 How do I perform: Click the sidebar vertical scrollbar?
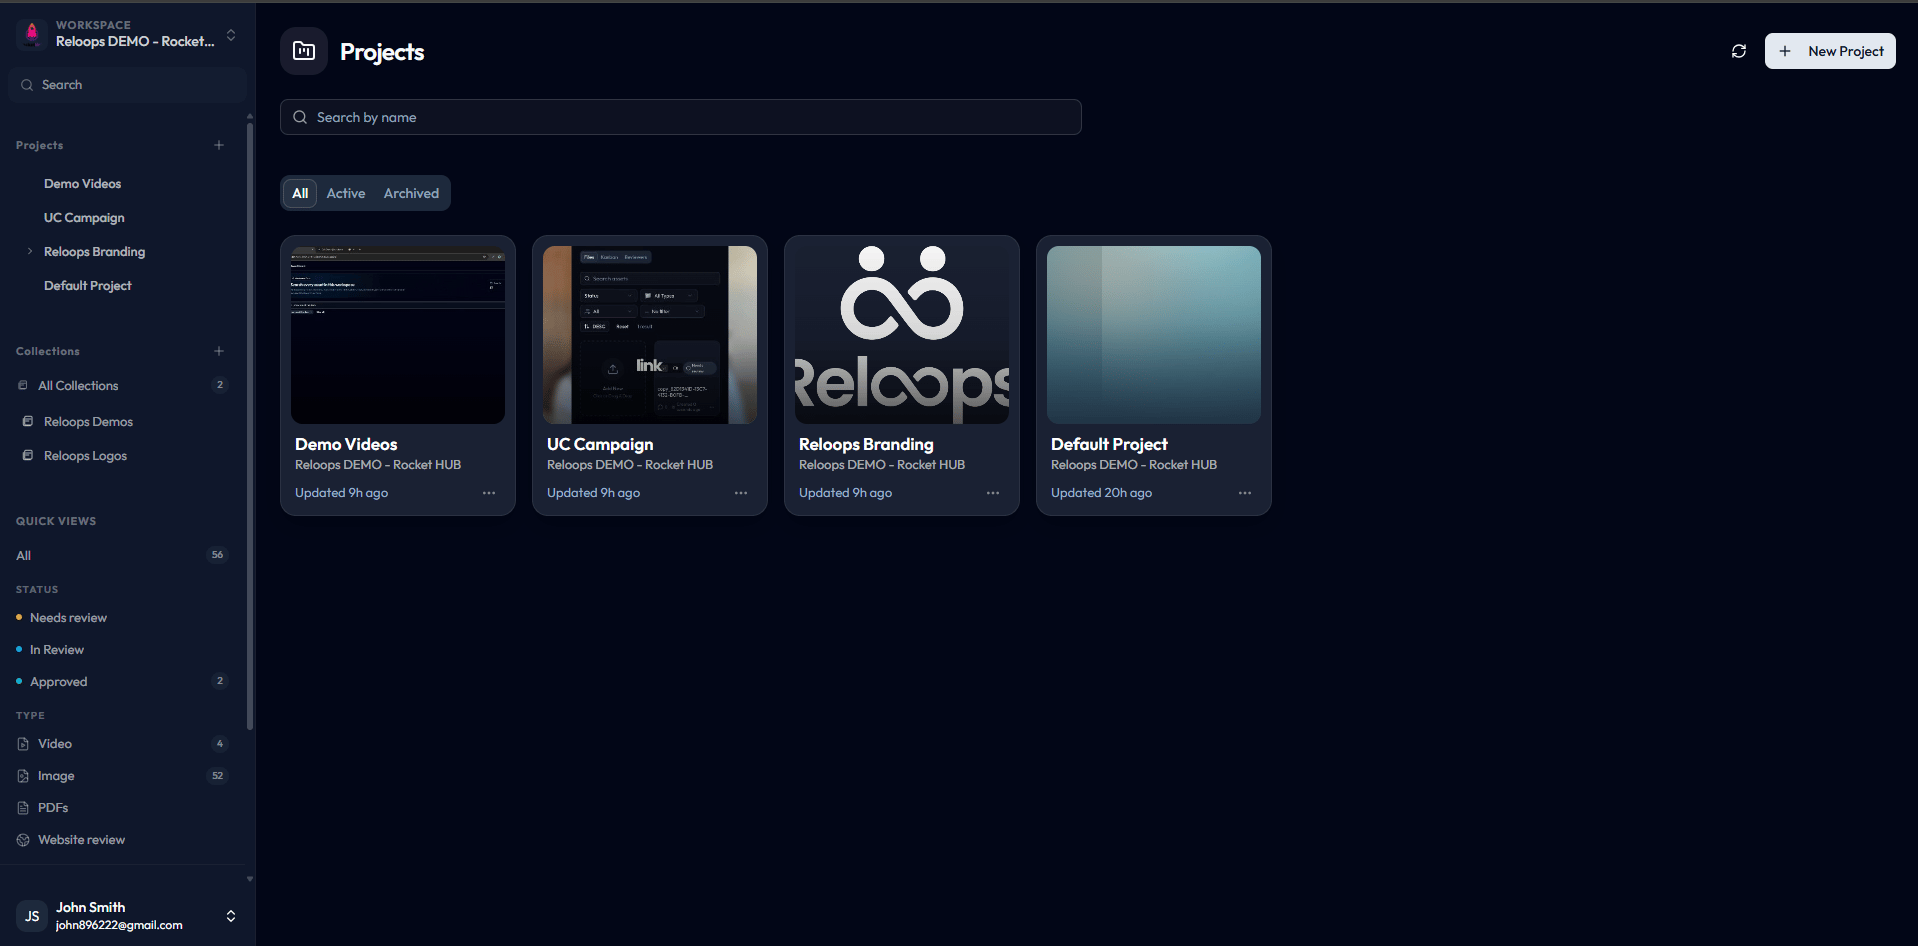click(x=250, y=425)
